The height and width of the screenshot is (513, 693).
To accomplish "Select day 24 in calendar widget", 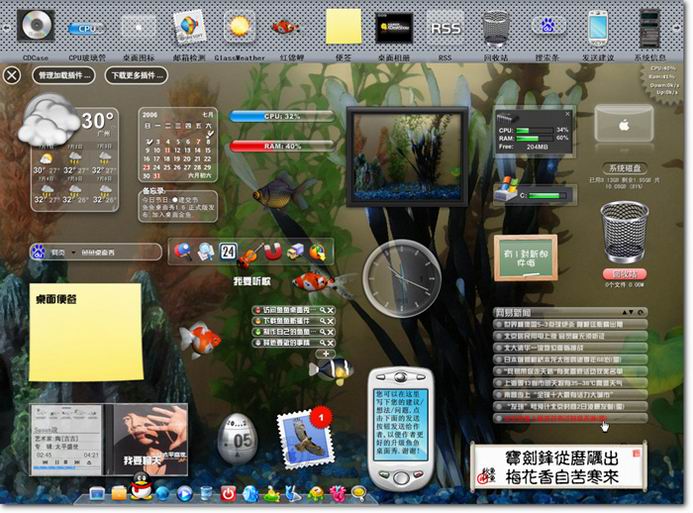I will 156,167.
